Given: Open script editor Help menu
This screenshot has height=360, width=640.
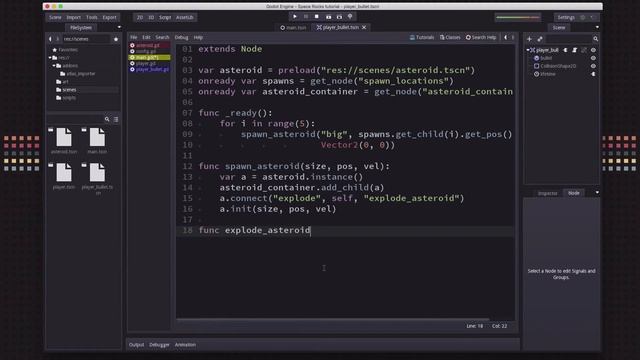Looking at the screenshot, I should click(198, 37).
